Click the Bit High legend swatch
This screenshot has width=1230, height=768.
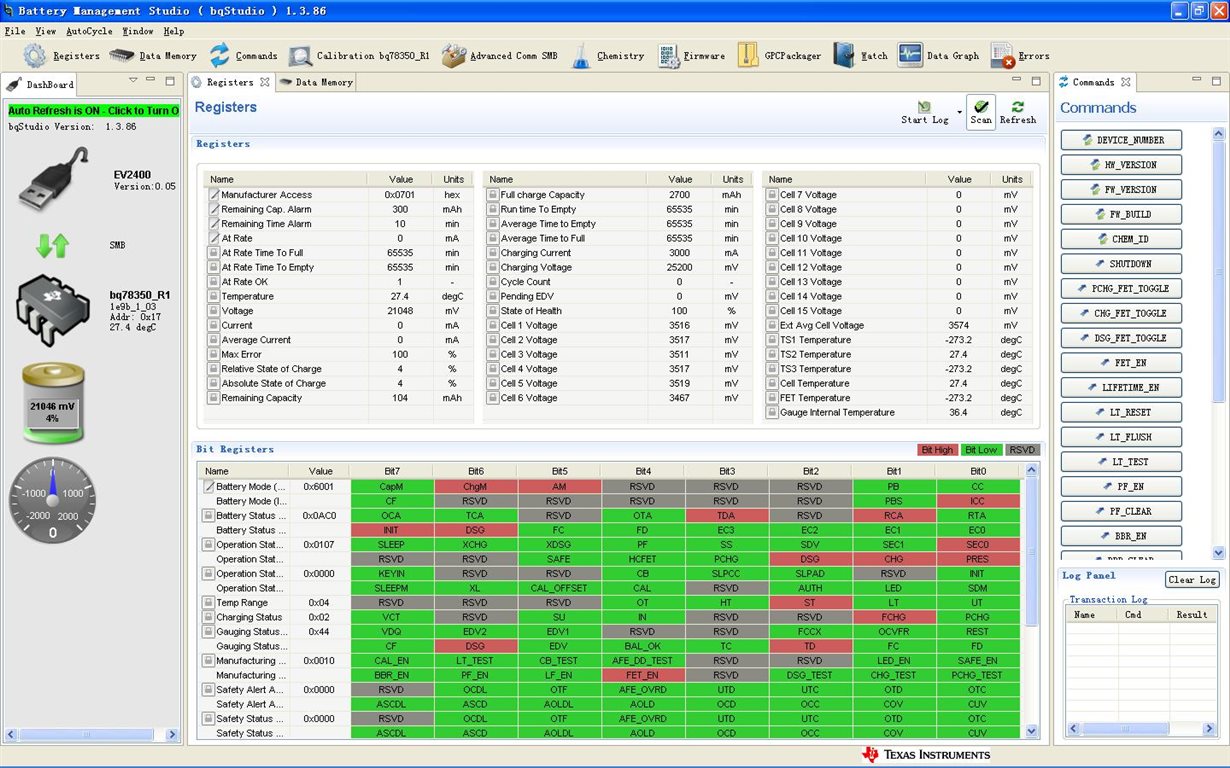coord(937,450)
